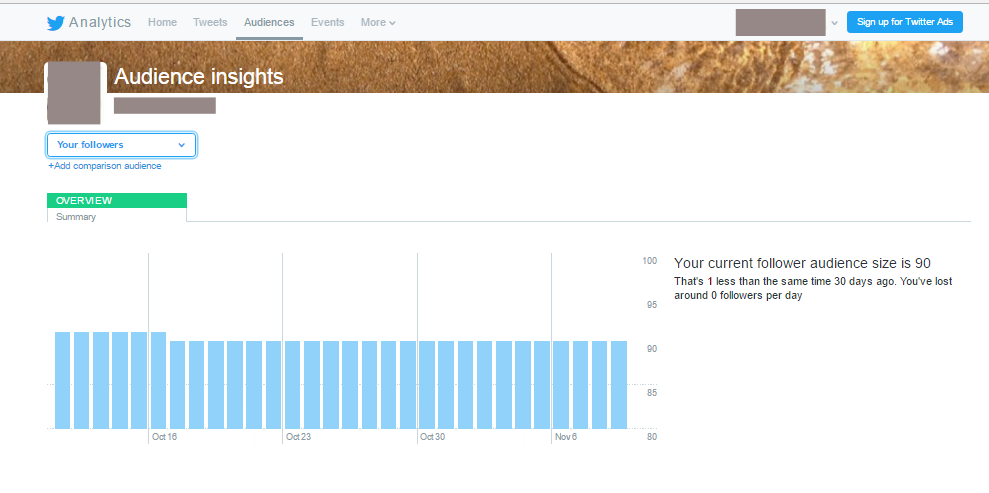The image size is (989, 493).
Task: Select the Audiences tab
Action: point(269,22)
